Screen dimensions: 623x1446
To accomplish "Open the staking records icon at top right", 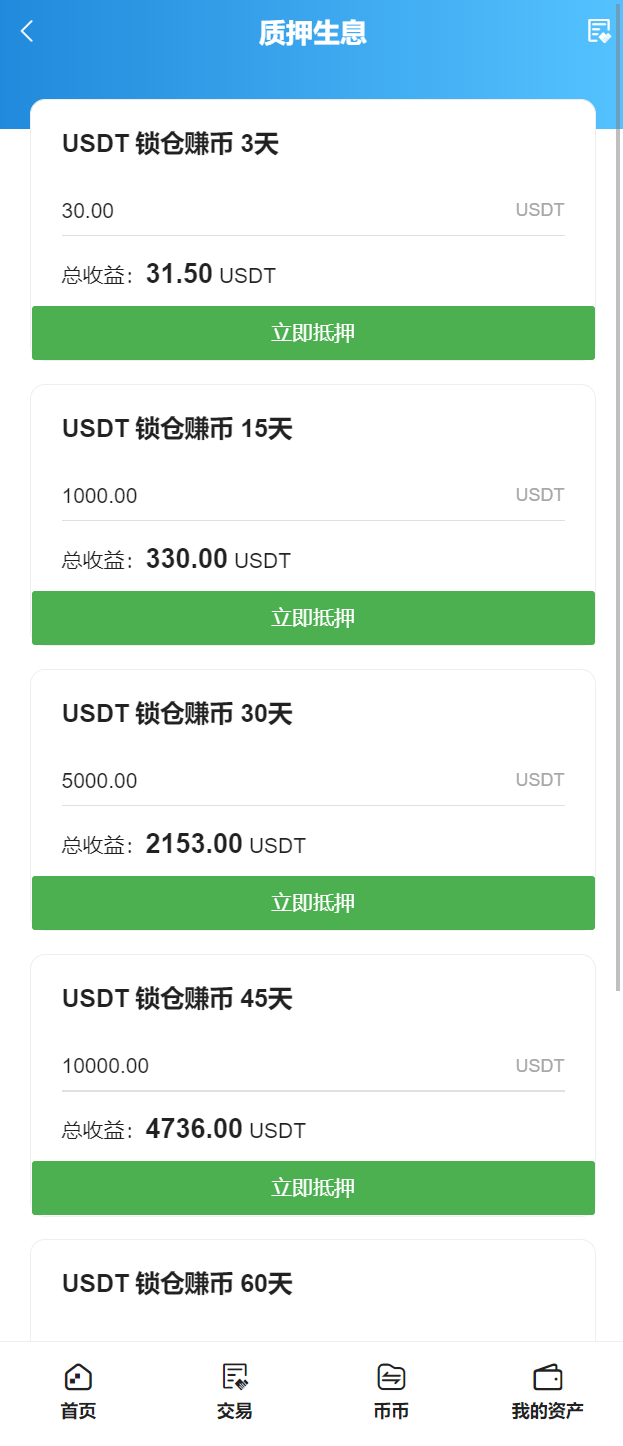I will tap(598, 31).
